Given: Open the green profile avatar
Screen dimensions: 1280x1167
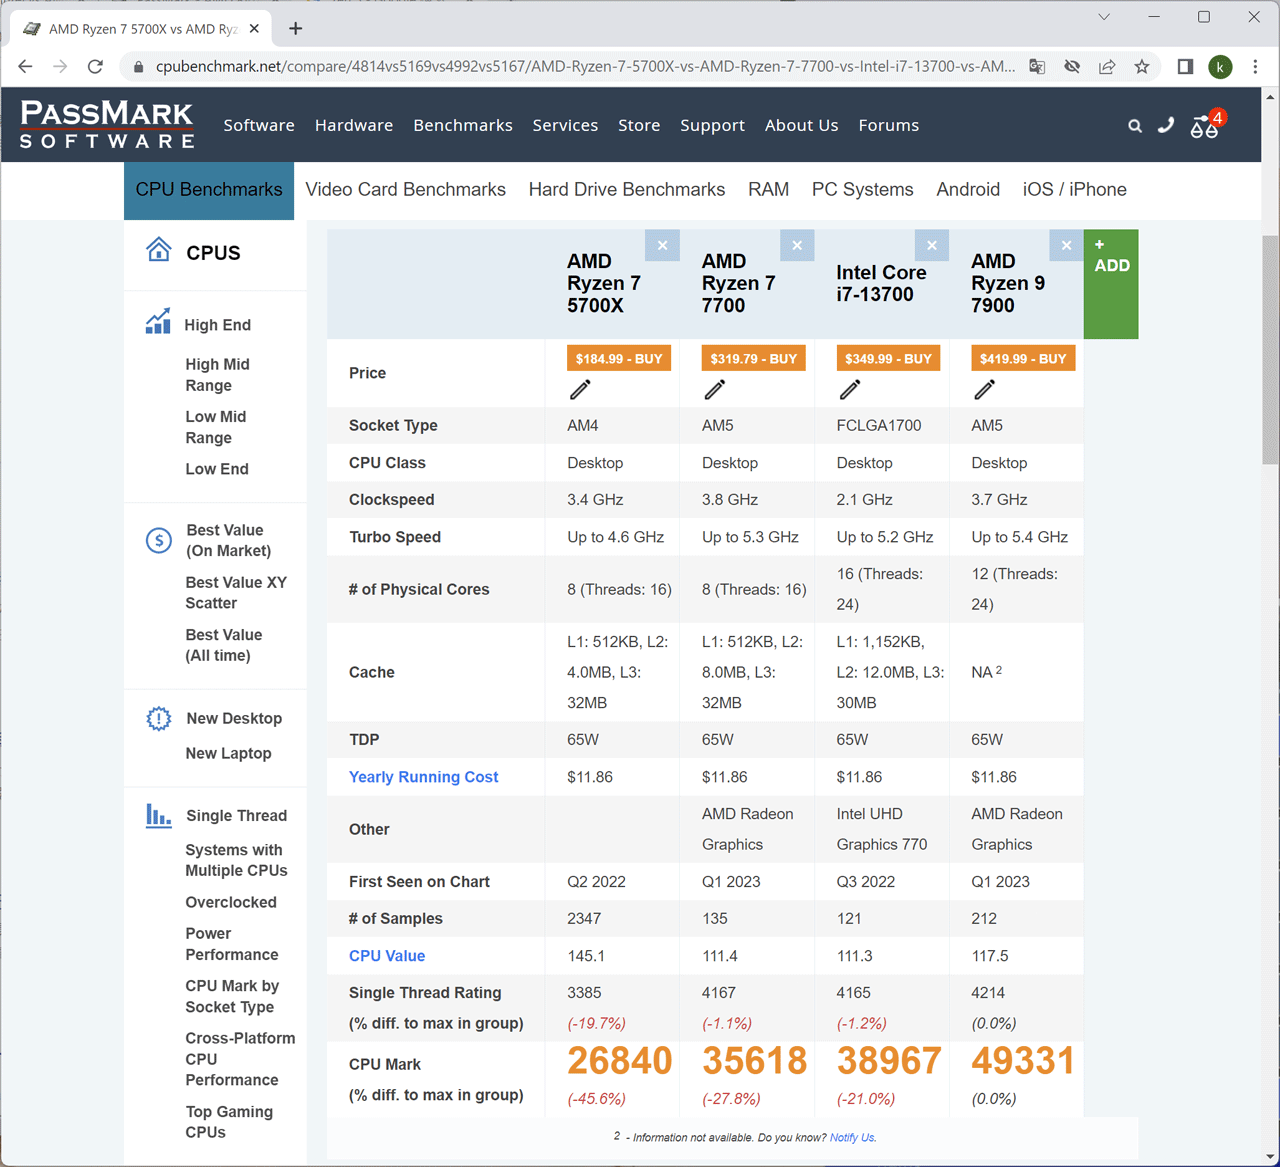Looking at the screenshot, I should coord(1220,67).
